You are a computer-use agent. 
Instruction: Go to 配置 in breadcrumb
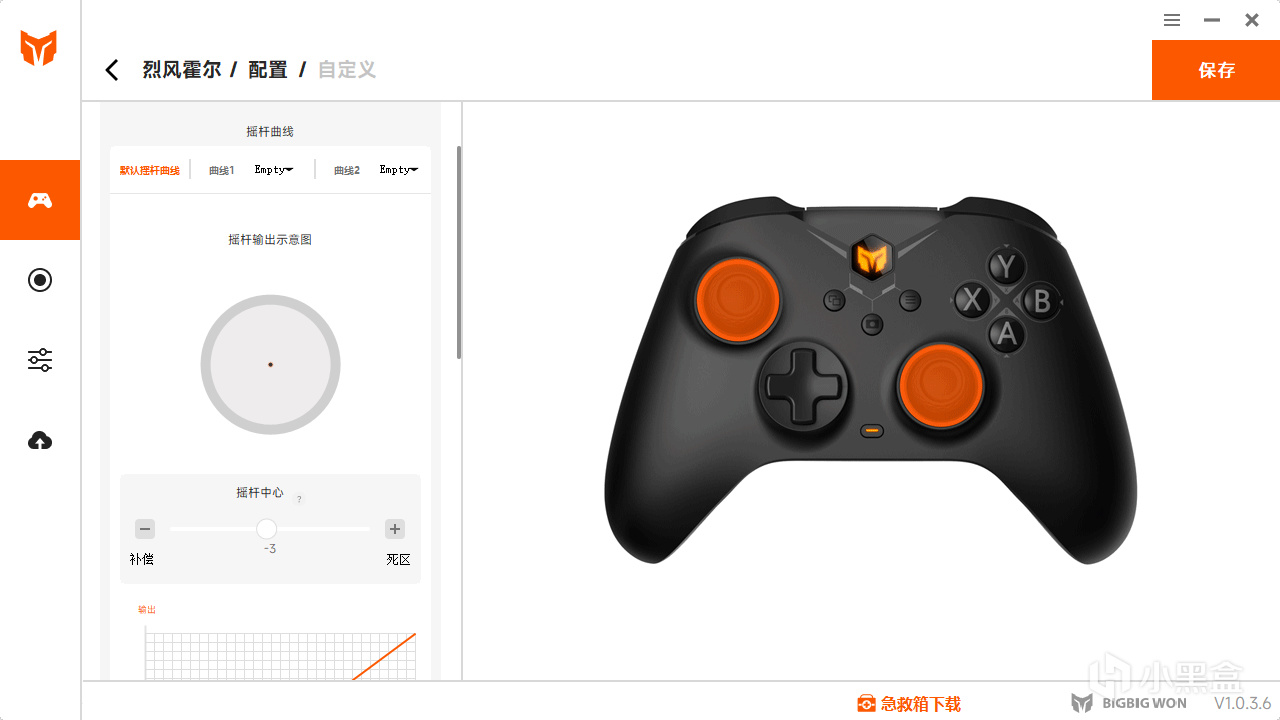pyautogui.click(x=268, y=70)
